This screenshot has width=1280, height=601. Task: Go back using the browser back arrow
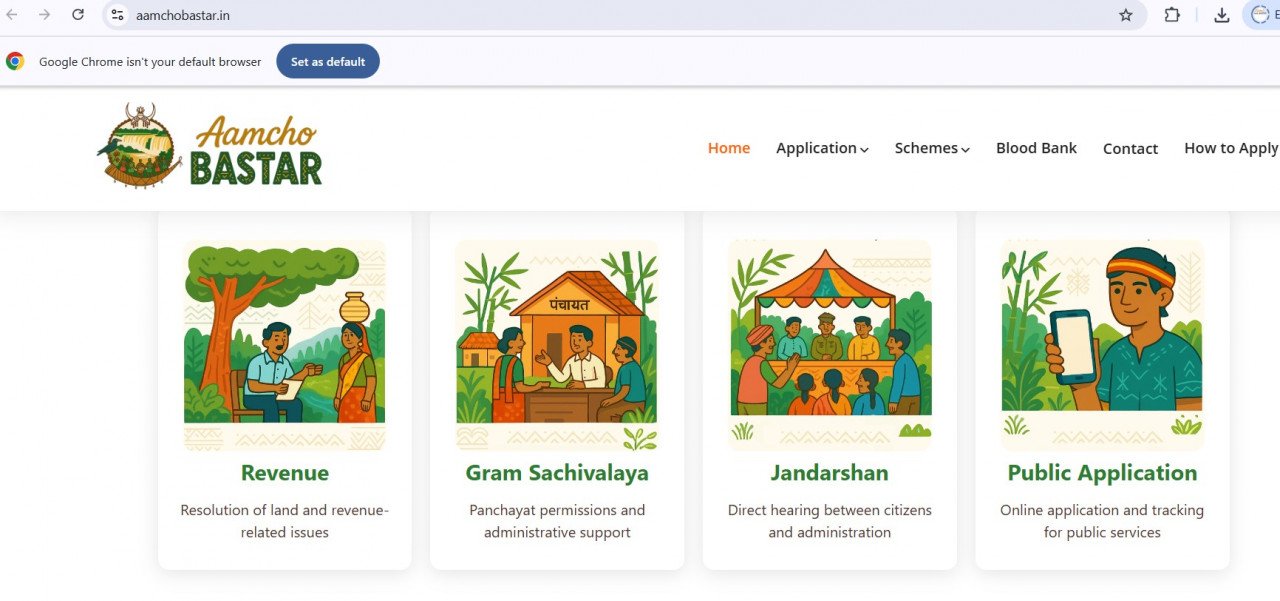(x=12, y=15)
